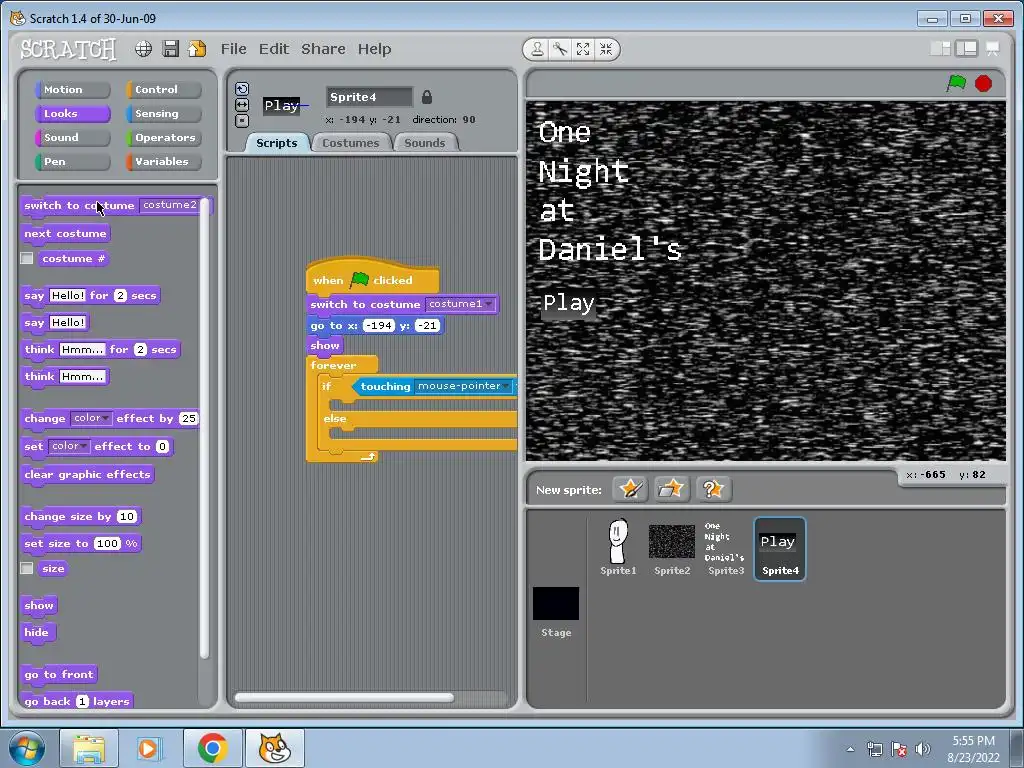
Task: Open costume2 dropdown in palette block
Action: click(170, 205)
